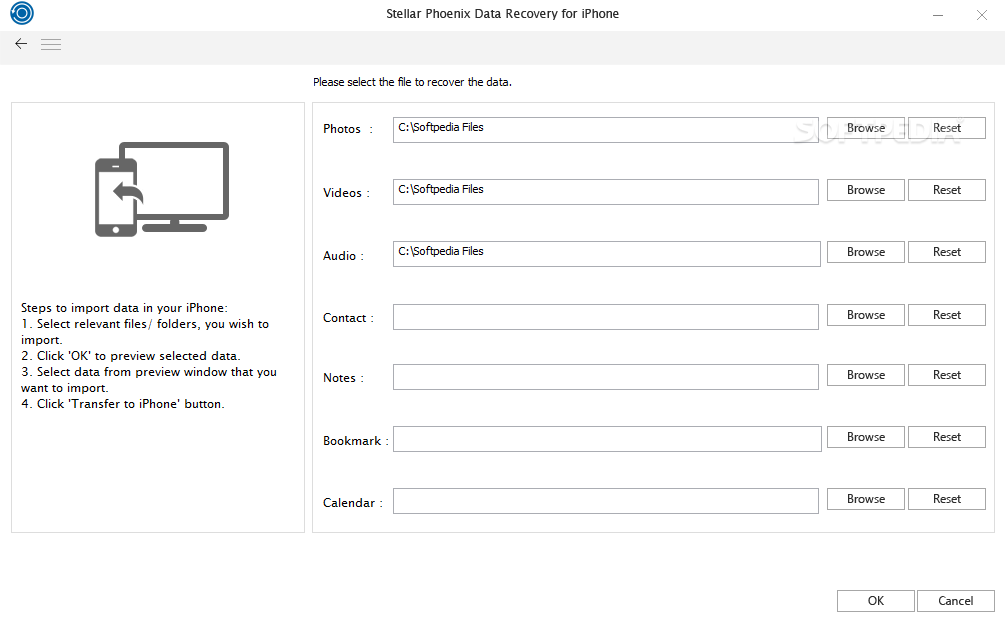Browse for Bookmark file

[865, 437]
